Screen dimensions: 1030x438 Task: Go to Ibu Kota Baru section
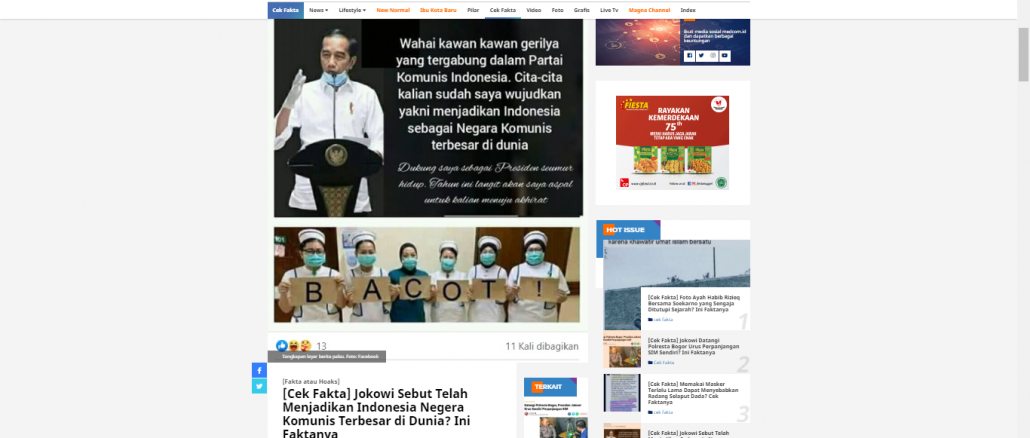(438, 10)
